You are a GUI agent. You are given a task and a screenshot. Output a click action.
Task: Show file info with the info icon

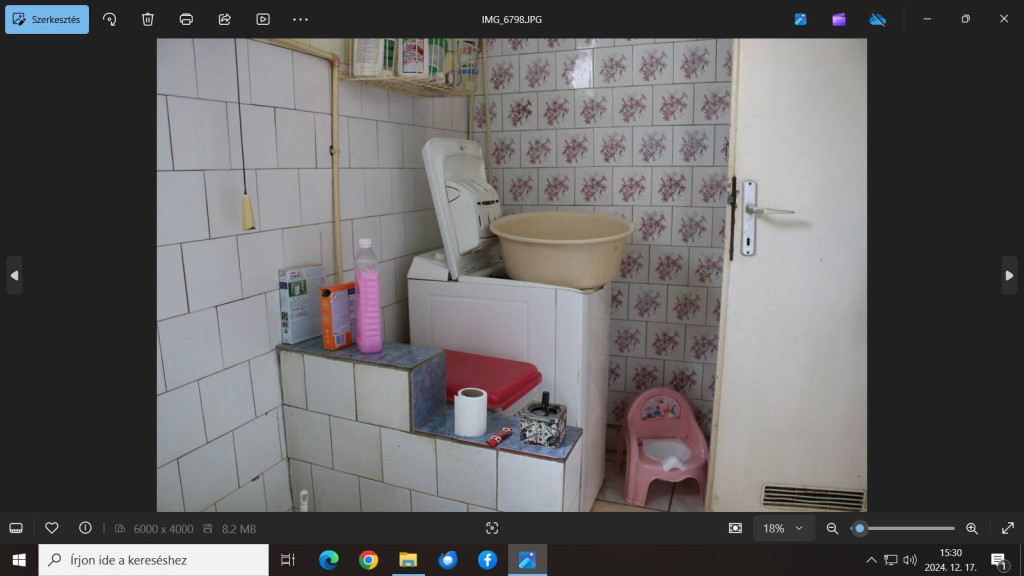click(x=85, y=528)
